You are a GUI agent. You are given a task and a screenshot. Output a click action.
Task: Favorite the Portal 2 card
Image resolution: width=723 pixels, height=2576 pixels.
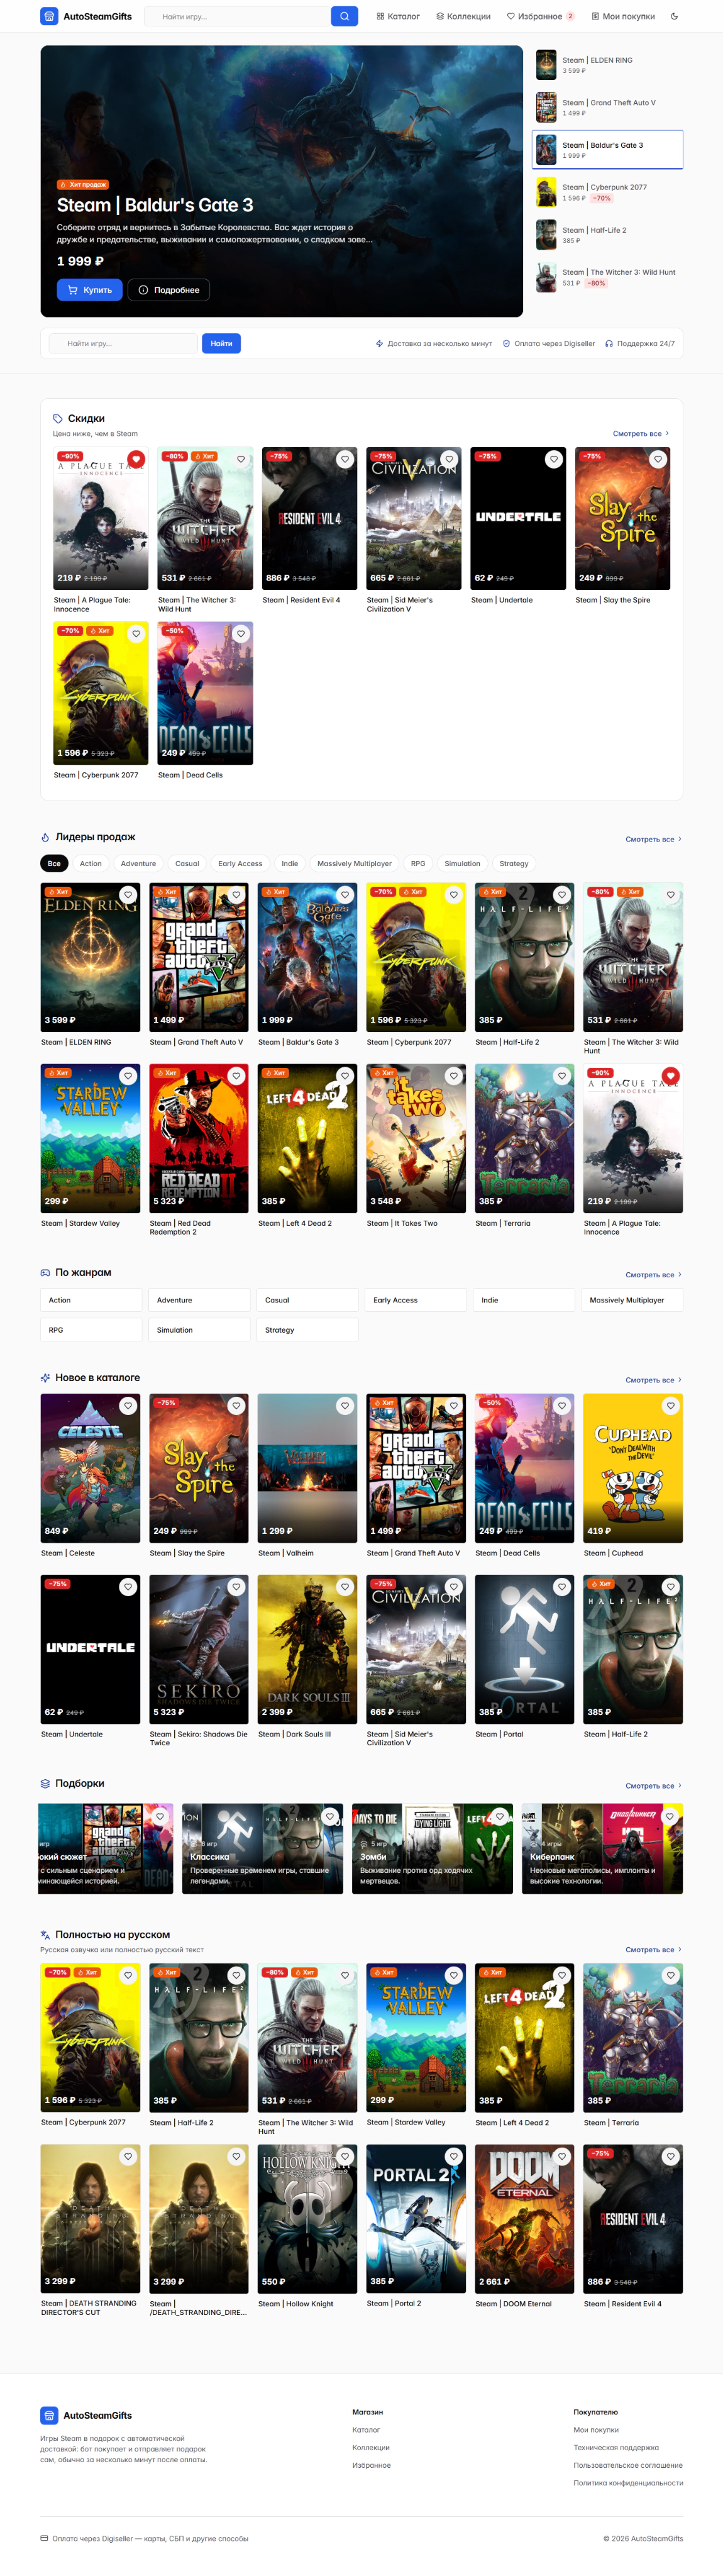(454, 2157)
